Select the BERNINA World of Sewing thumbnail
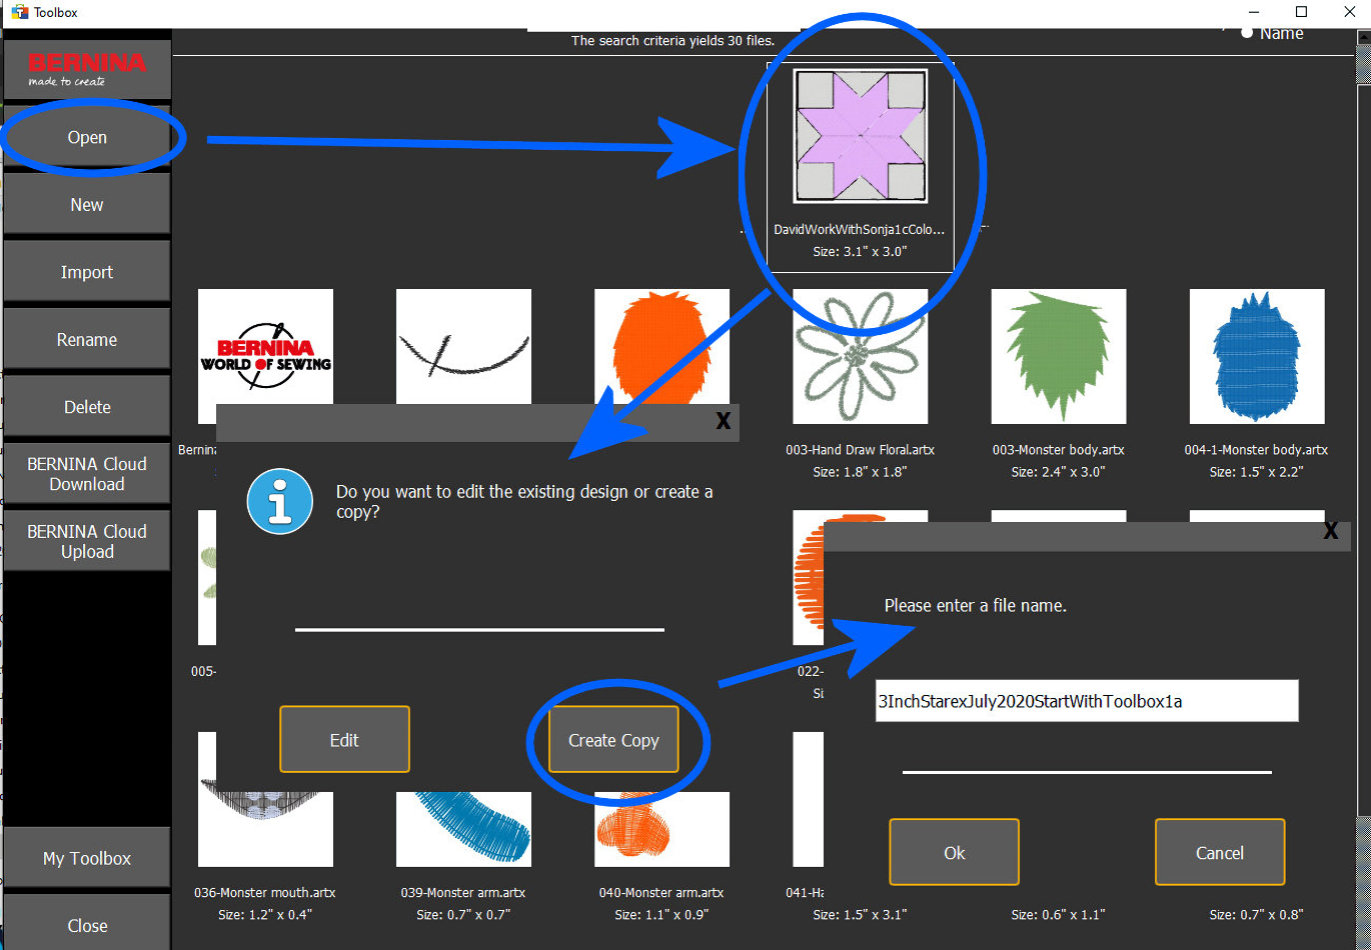The height and width of the screenshot is (950, 1371). pyautogui.click(x=266, y=357)
